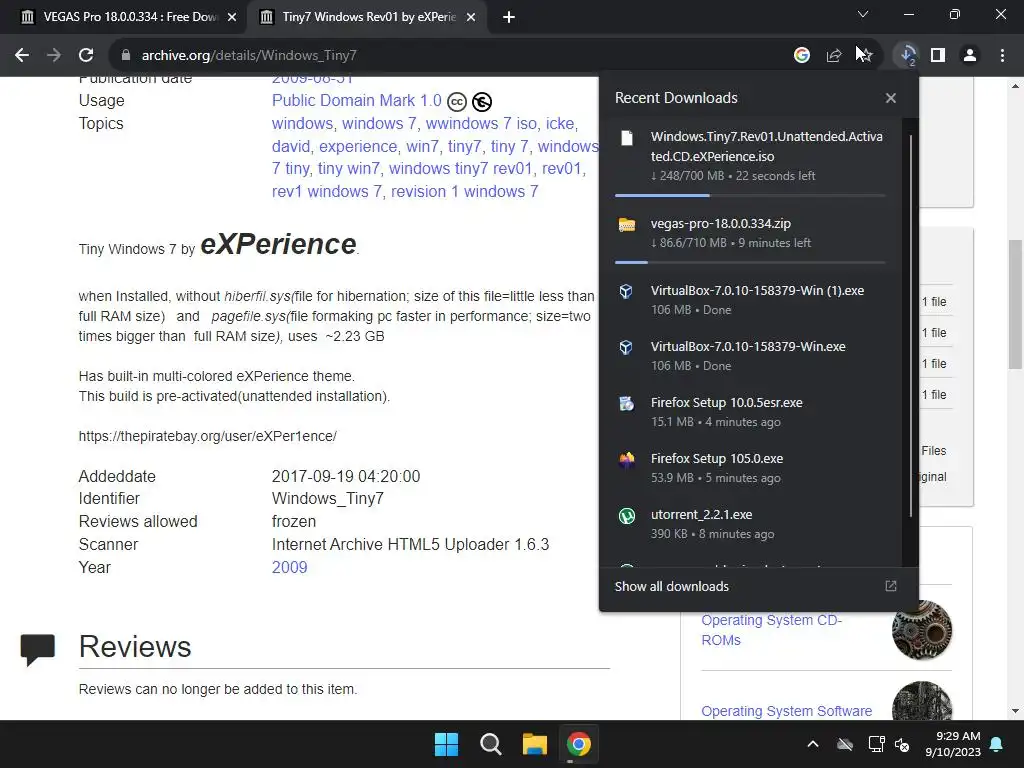Screen dimensions: 1024x768
Task: Open downloads page via external-link icon
Action: pyautogui.click(x=891, y=586)
